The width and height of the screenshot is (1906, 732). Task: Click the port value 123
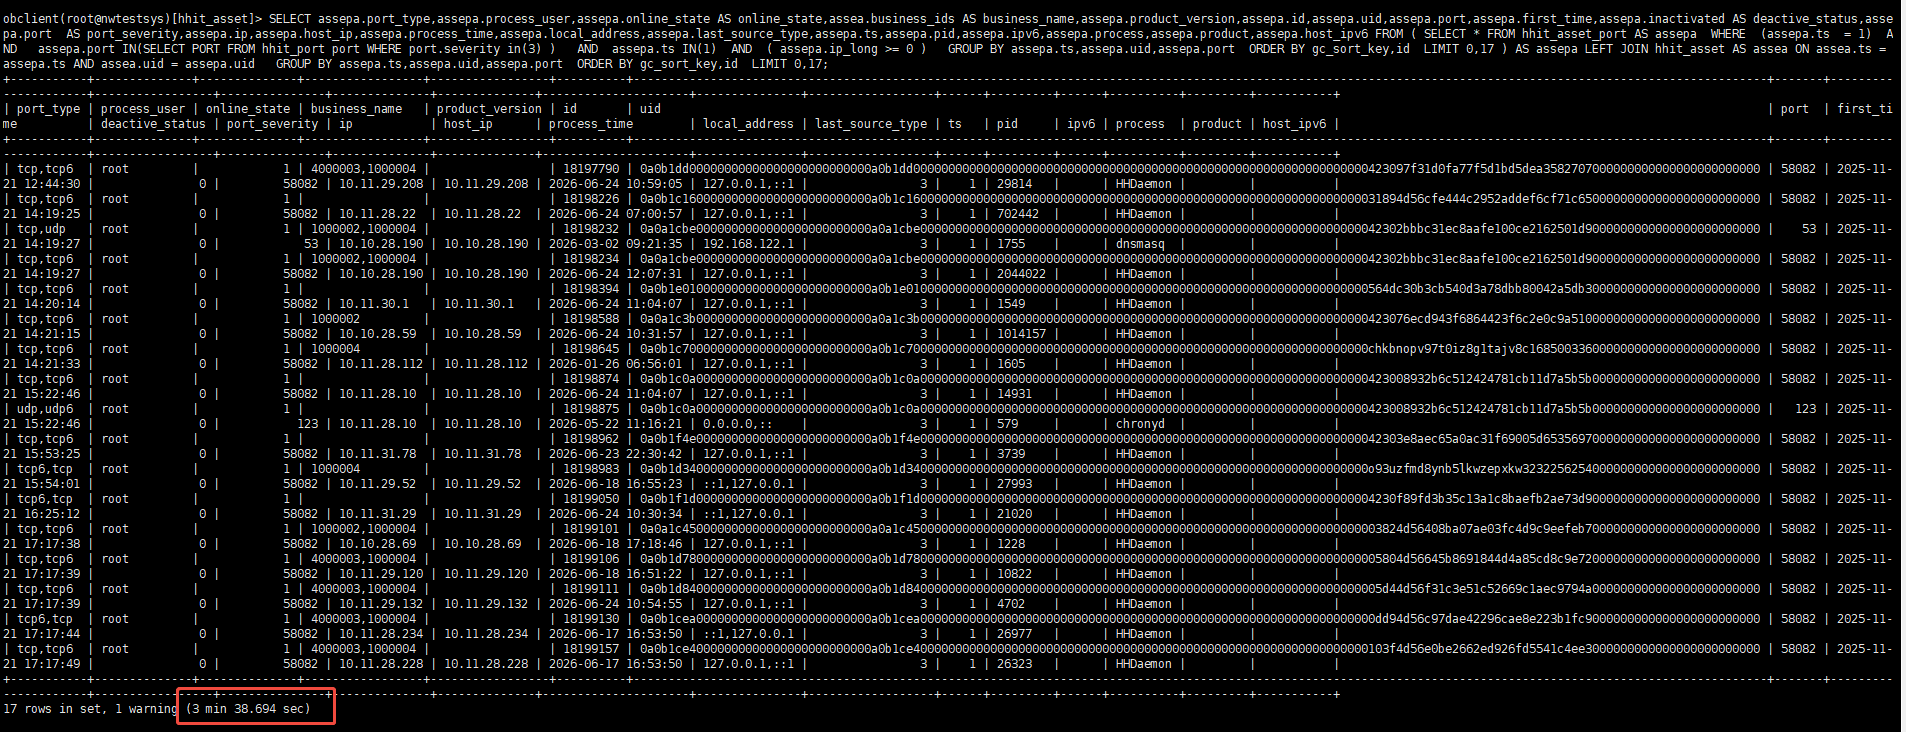coord(1805,409)
